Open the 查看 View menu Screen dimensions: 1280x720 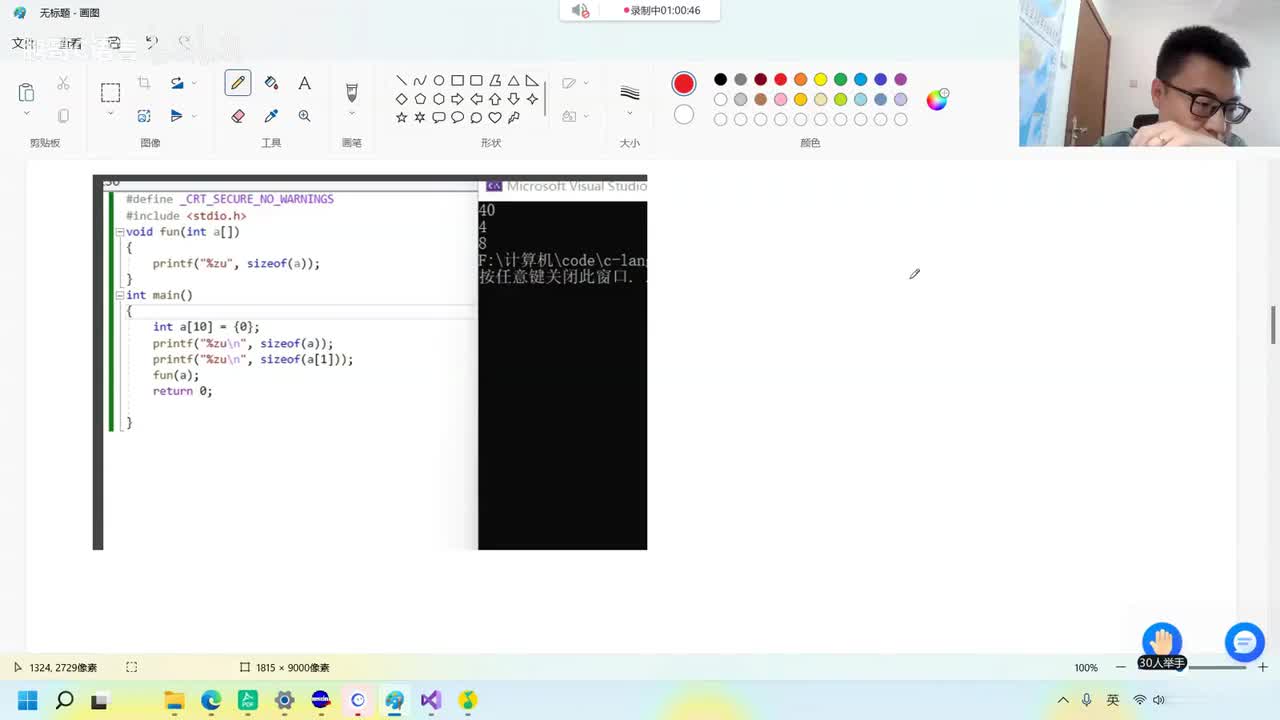click(x=70, y=44)
